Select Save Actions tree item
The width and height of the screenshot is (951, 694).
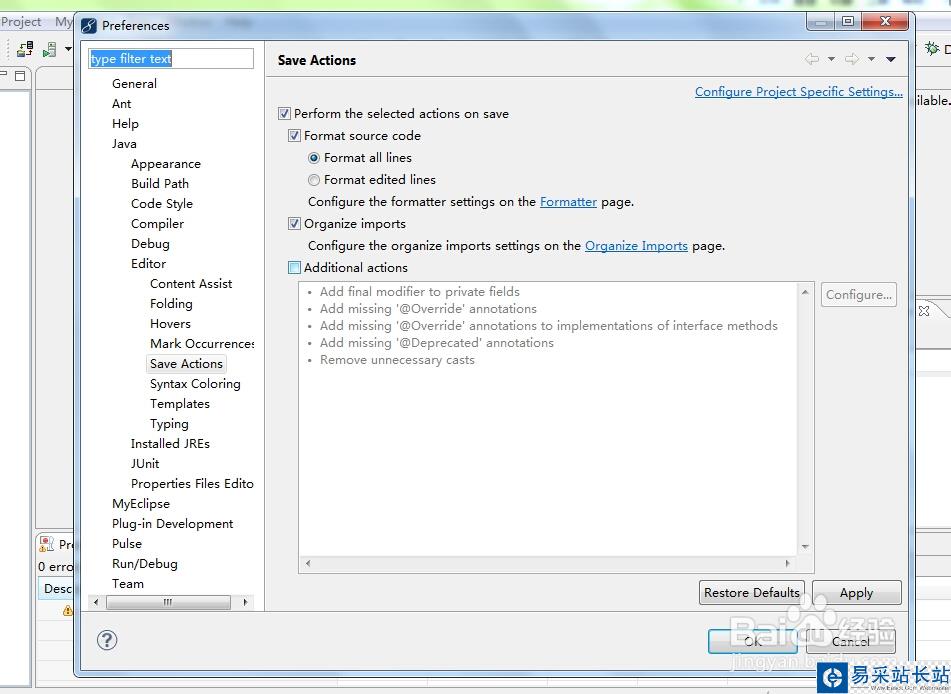[x=186, y=364]
